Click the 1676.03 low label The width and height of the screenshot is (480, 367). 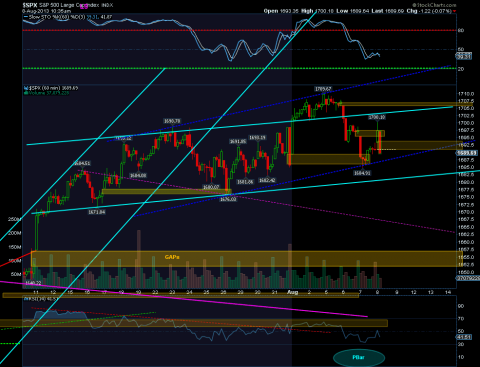point(228,199)
